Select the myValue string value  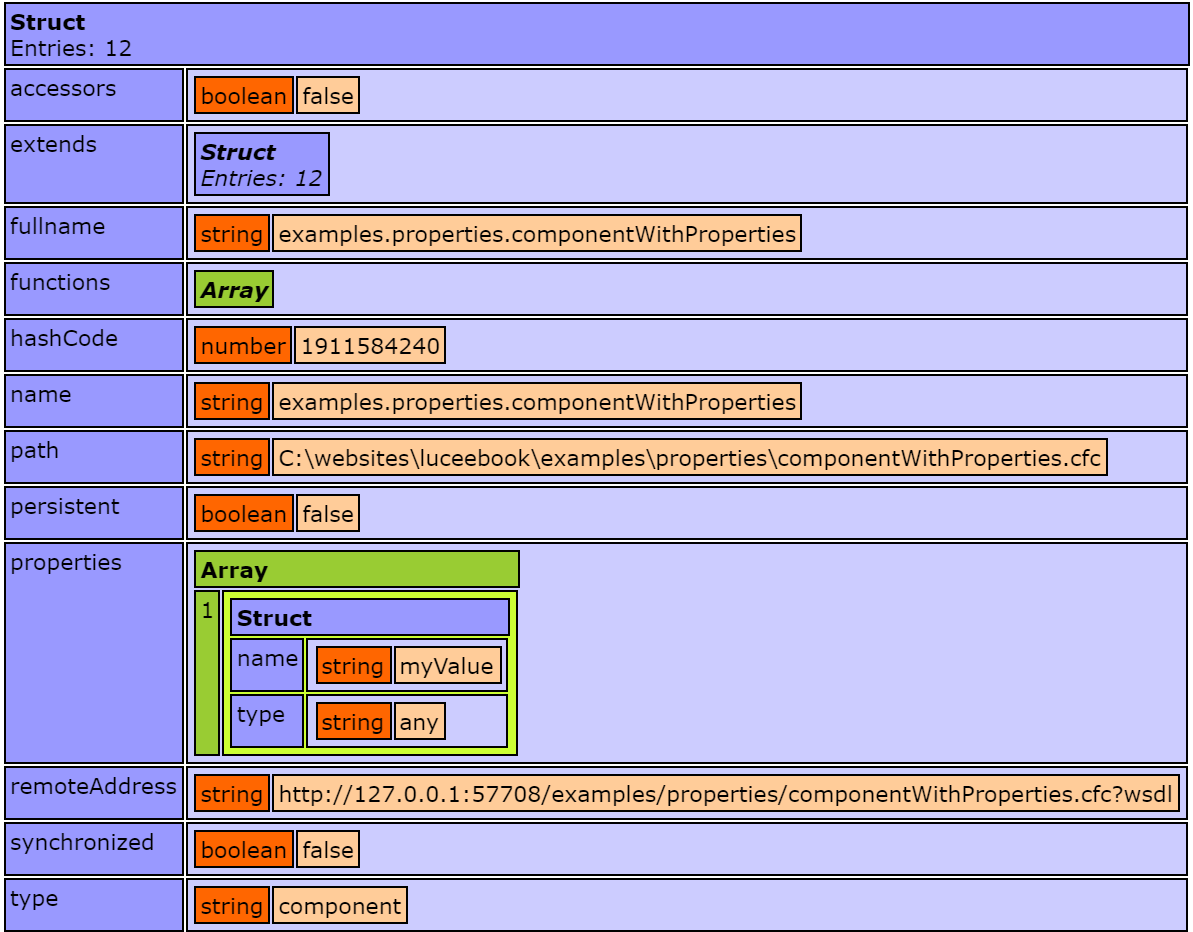click(x=447, y=667)
